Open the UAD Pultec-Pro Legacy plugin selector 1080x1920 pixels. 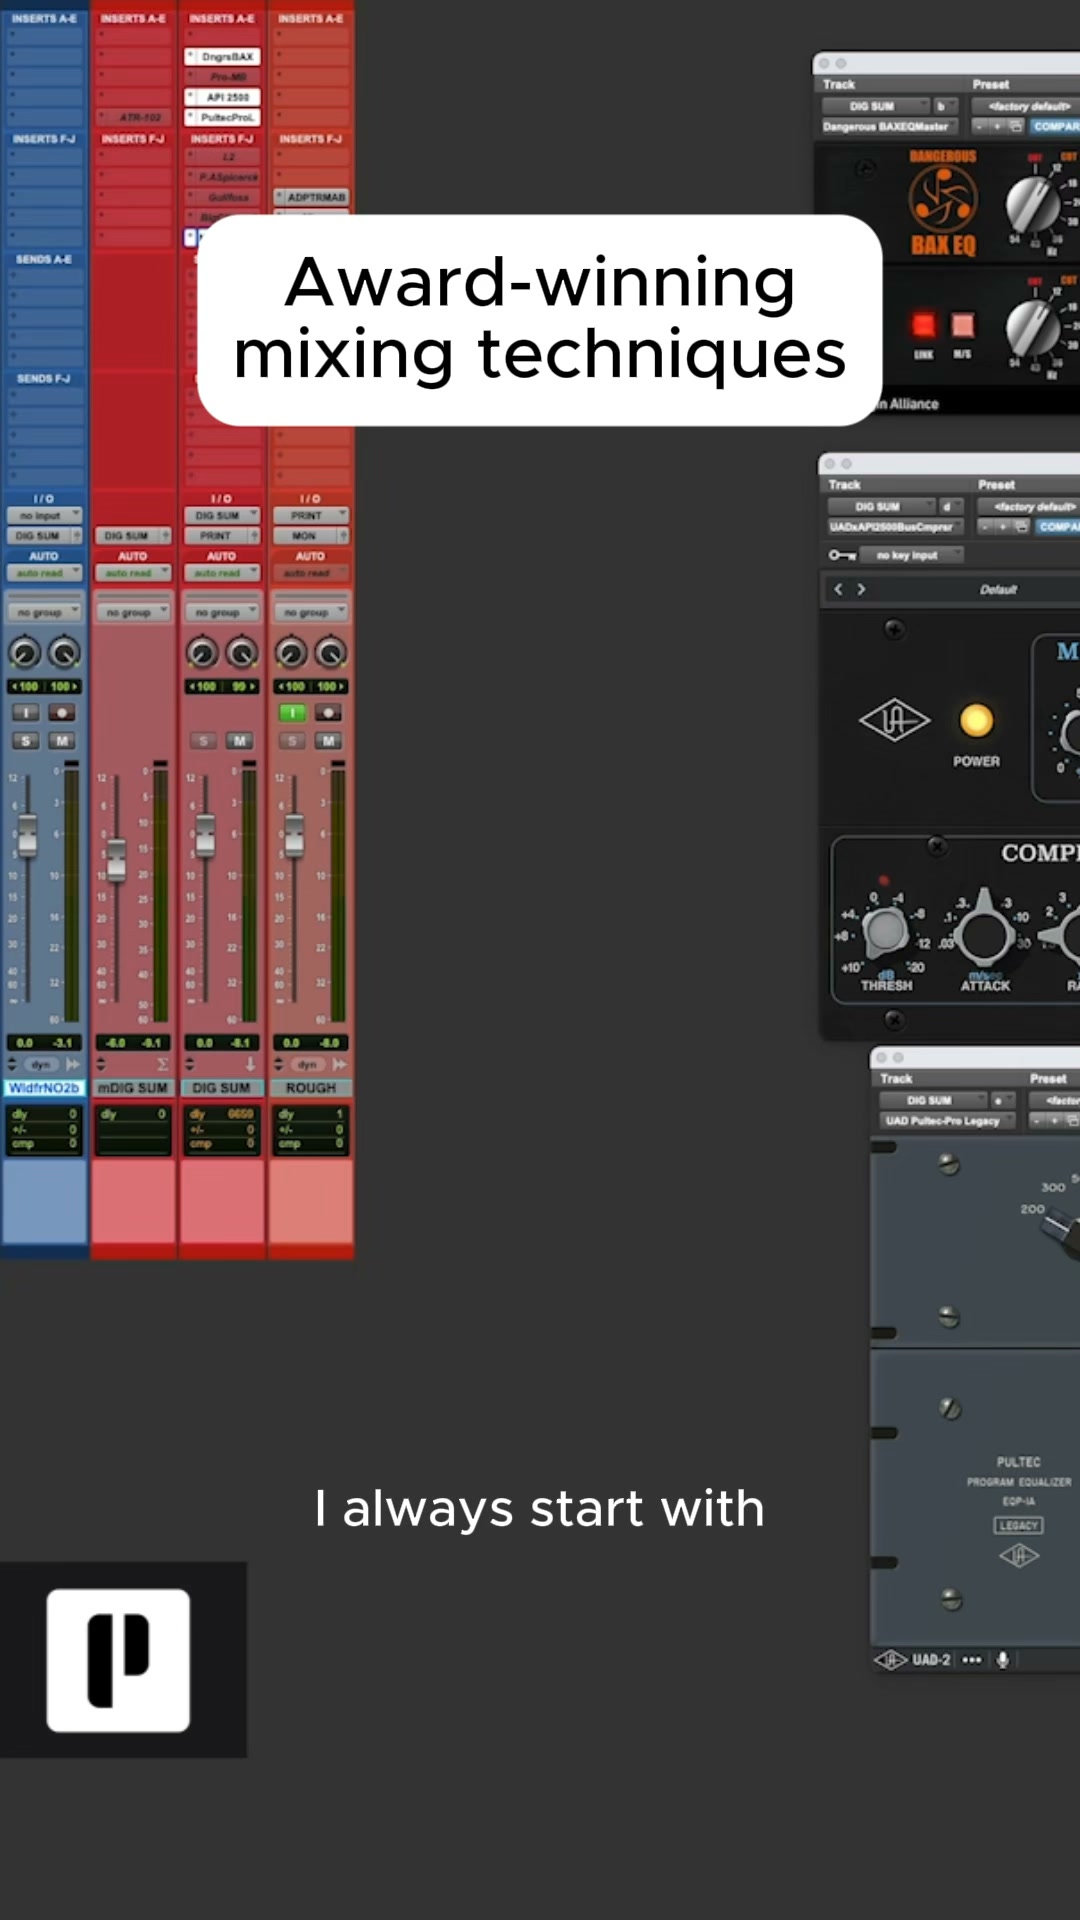pos(947,1121)
